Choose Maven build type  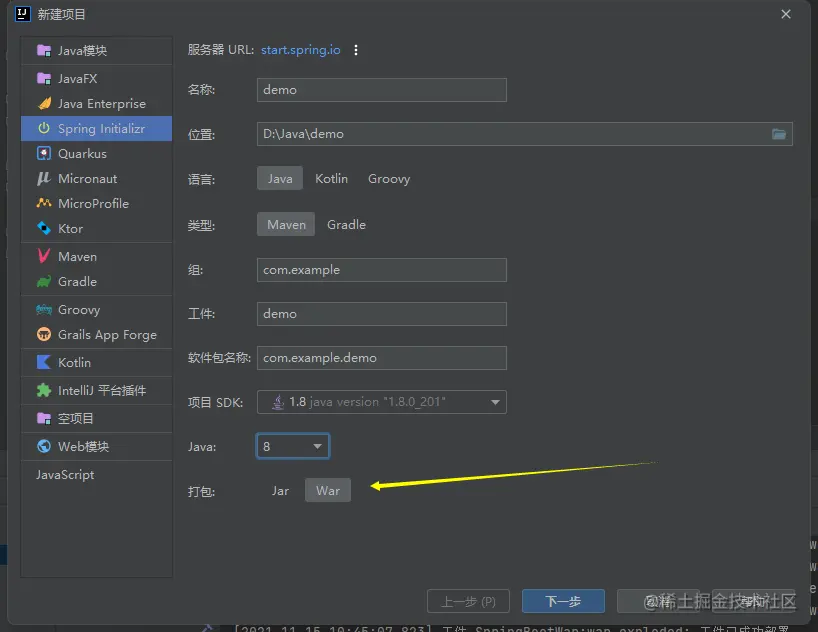286,224
